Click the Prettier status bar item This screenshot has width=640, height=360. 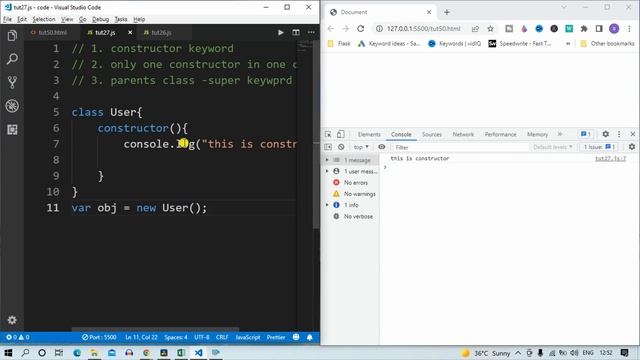[276, 337]
